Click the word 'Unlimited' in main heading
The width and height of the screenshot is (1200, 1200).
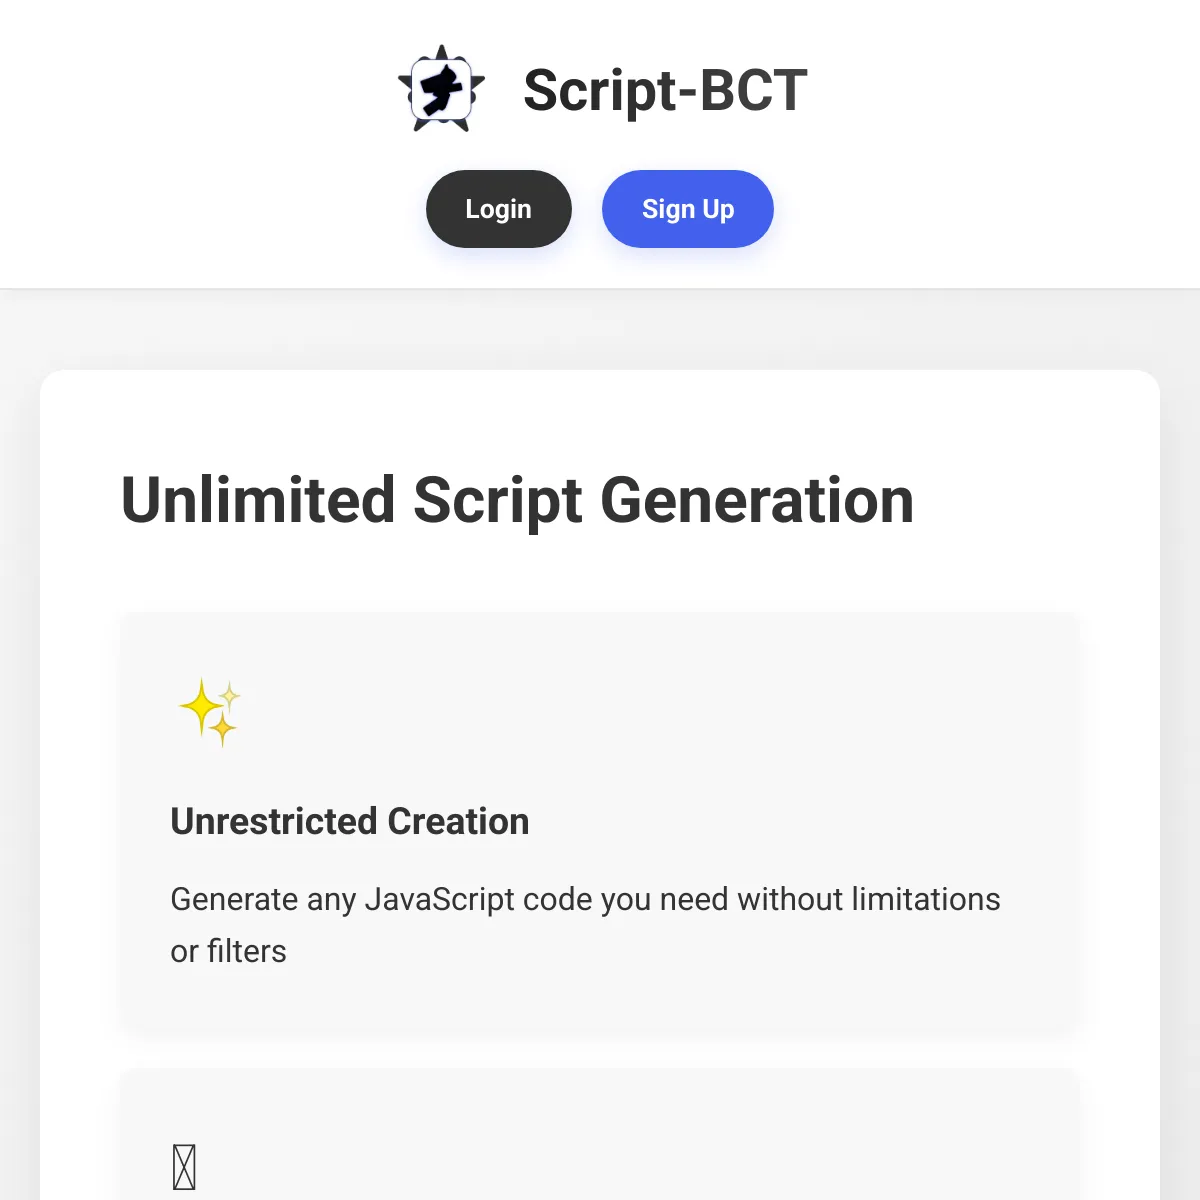[x=258, y=500]
